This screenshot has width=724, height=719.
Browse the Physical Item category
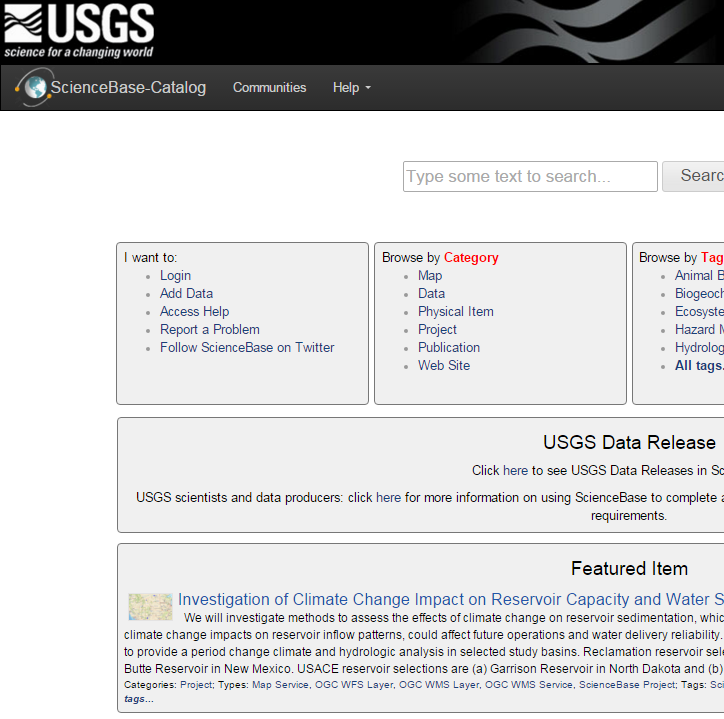pos(456,312)
